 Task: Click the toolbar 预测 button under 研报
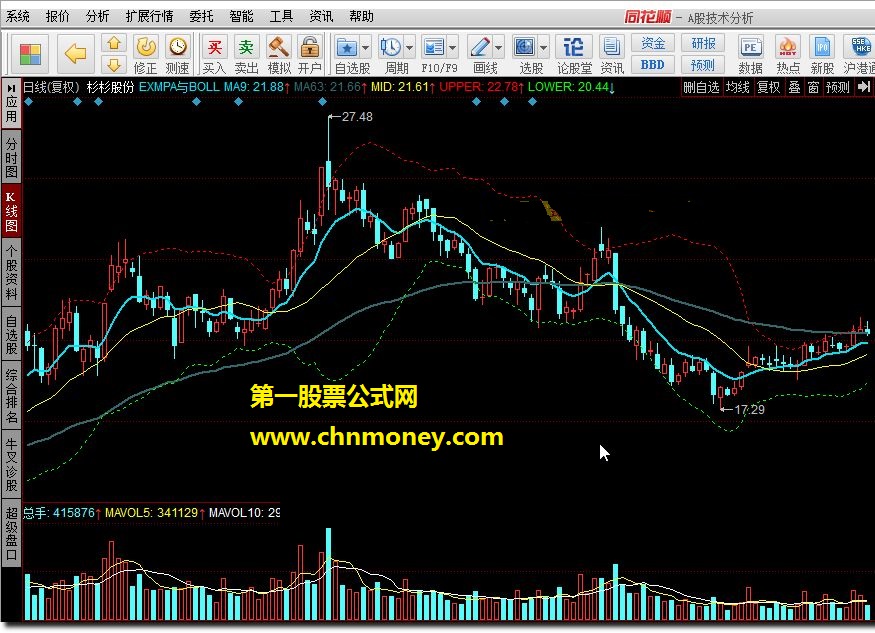(703, 65)
